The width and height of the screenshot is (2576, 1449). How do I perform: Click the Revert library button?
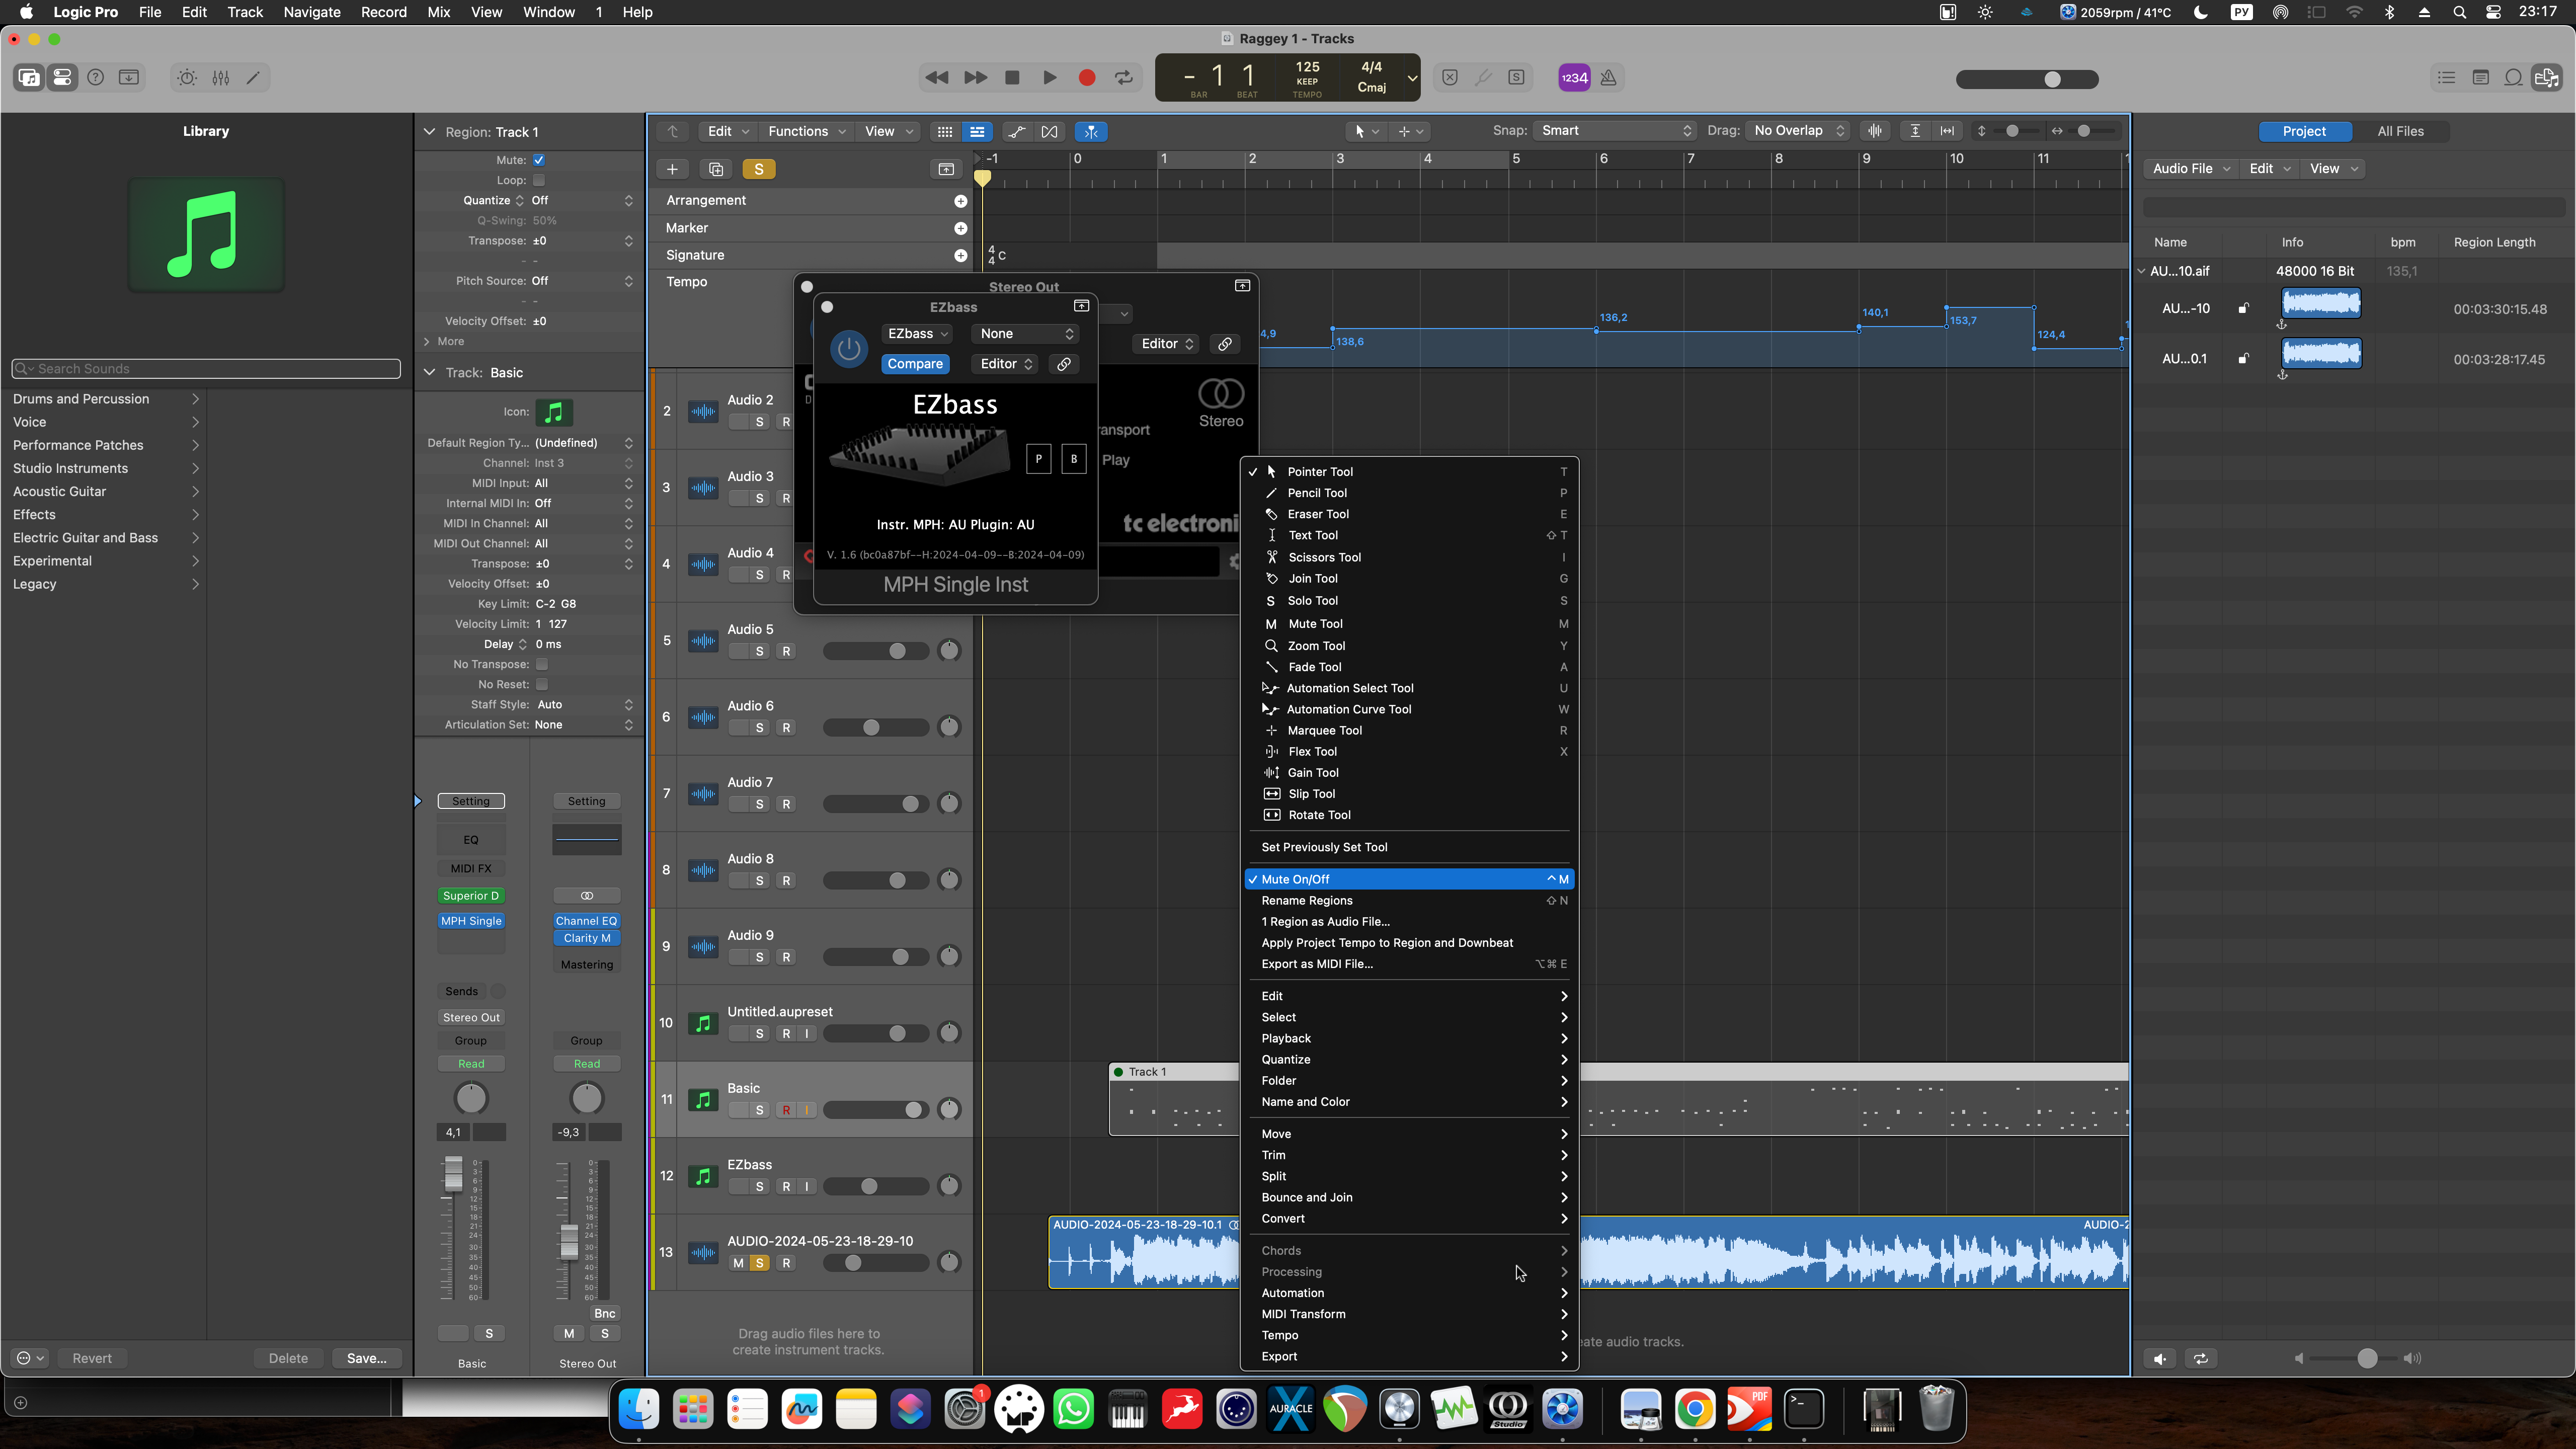[x=92, y=1358]
